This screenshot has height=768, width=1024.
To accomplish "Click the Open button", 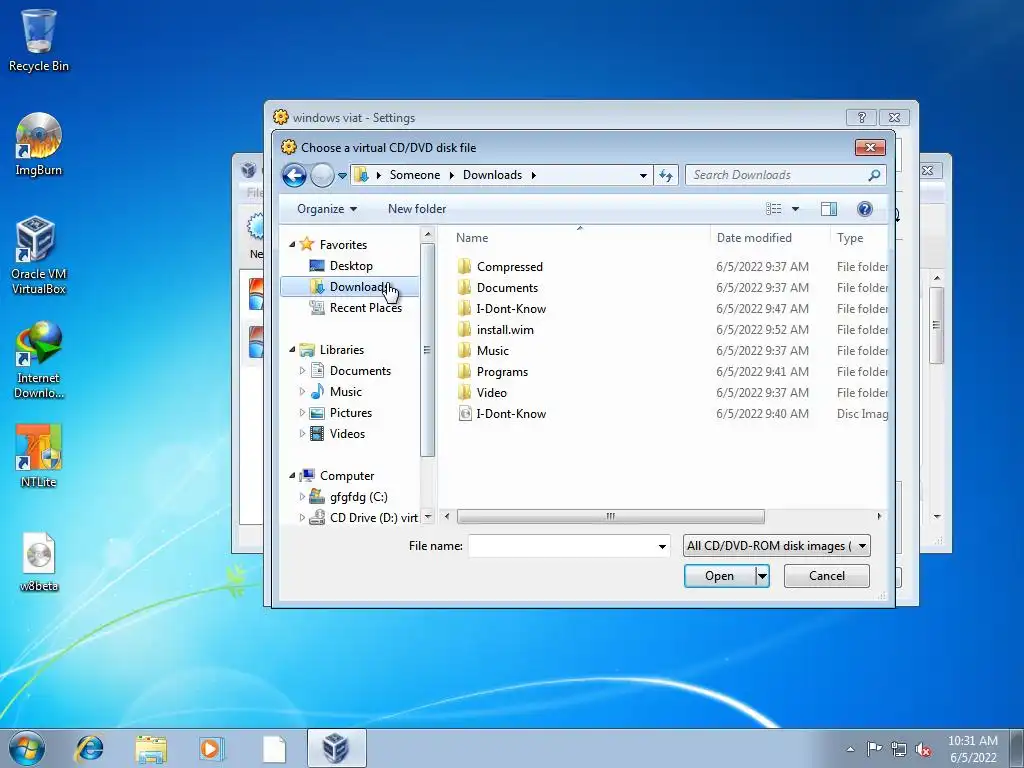I will (x=720, y=576).
